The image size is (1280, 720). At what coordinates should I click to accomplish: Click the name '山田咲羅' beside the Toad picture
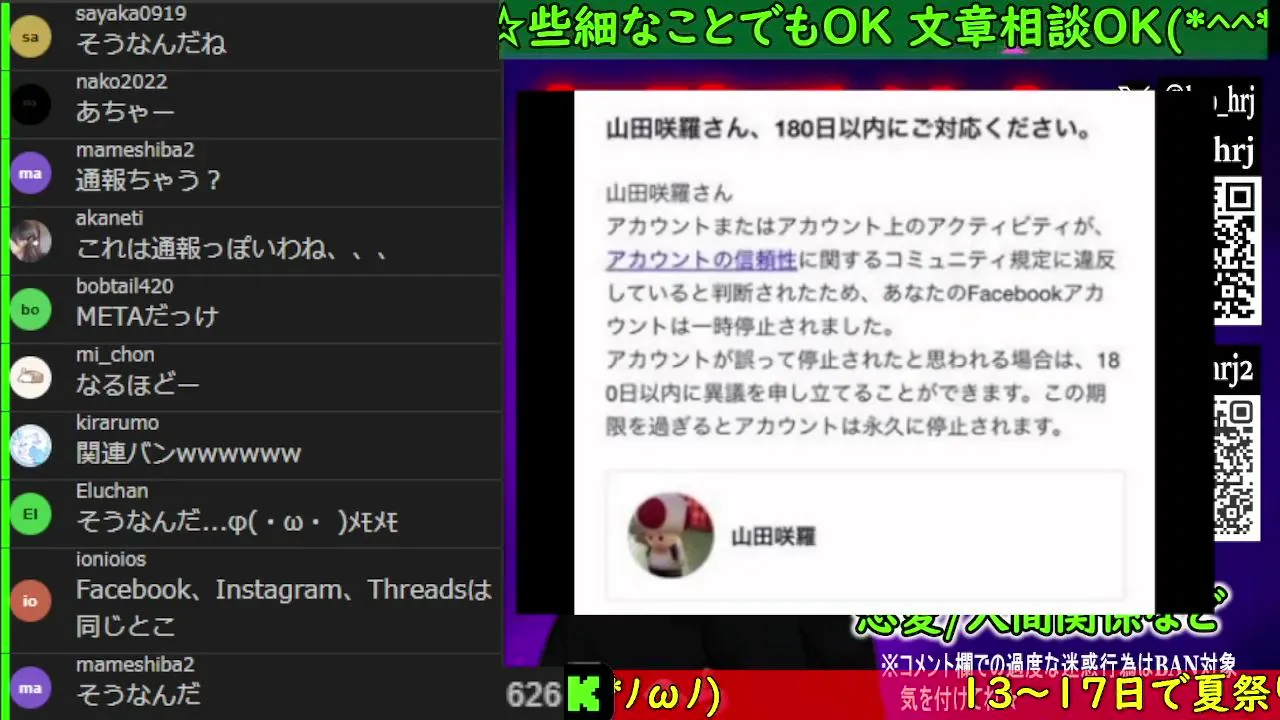coord(774,536)
